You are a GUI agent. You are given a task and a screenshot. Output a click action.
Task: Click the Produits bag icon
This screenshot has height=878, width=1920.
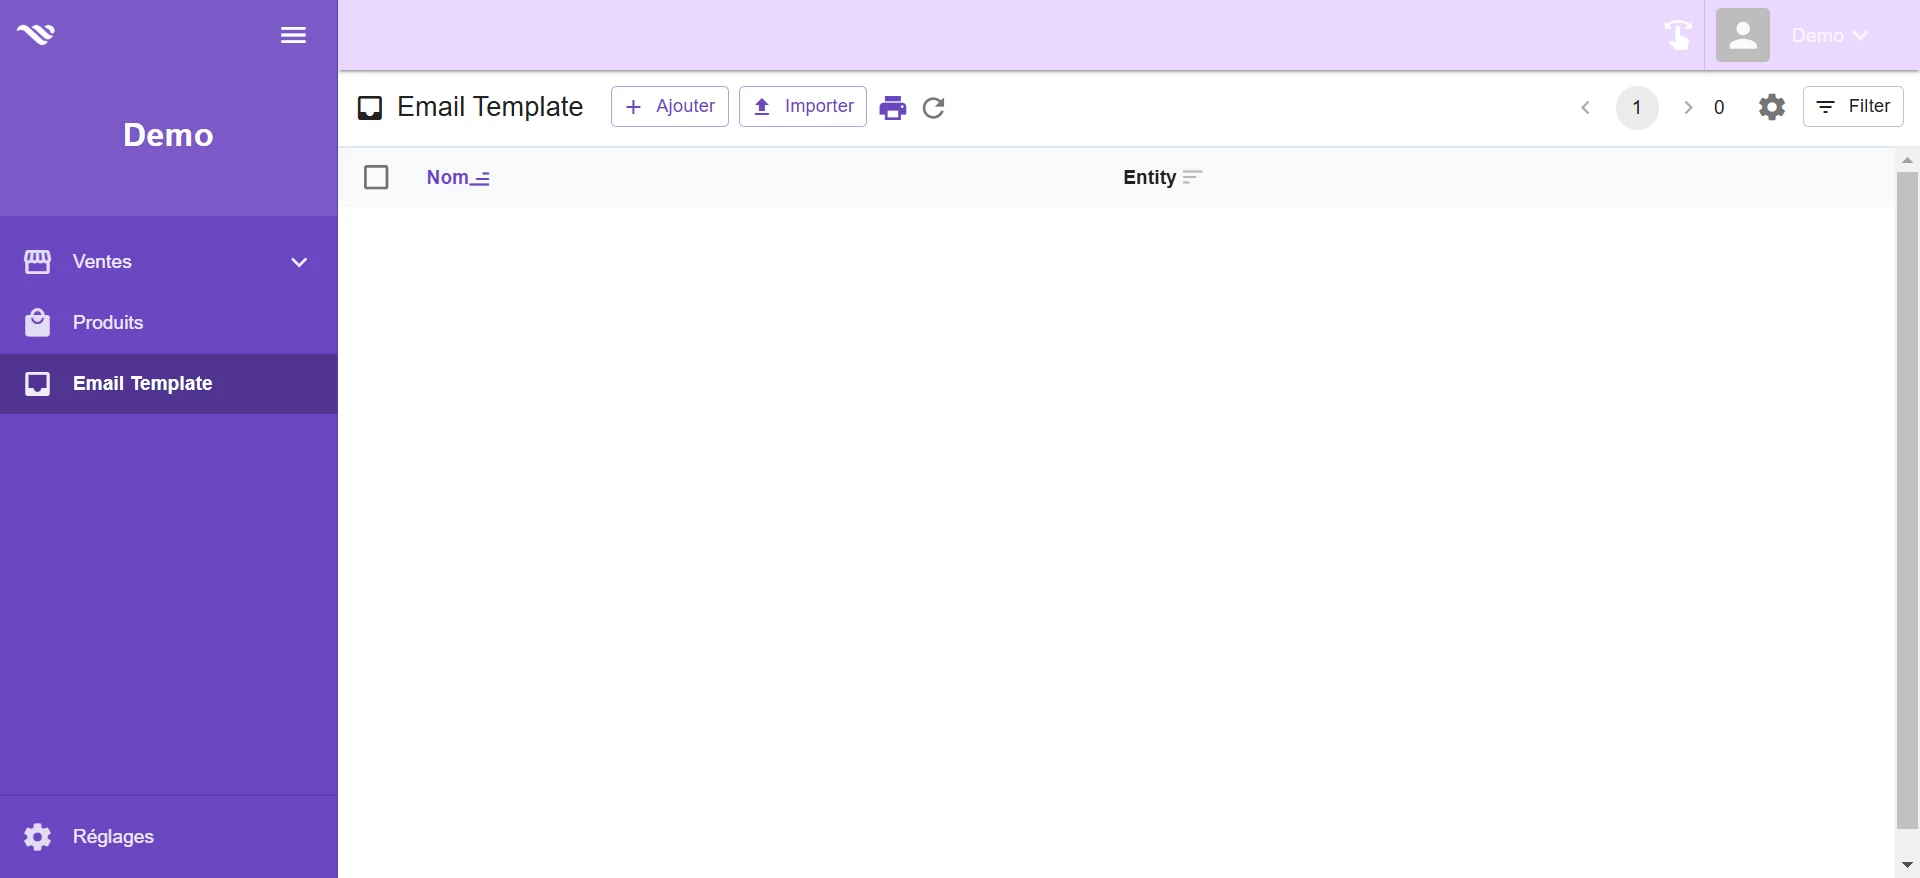pyautogui.click(x=38, y=323)
